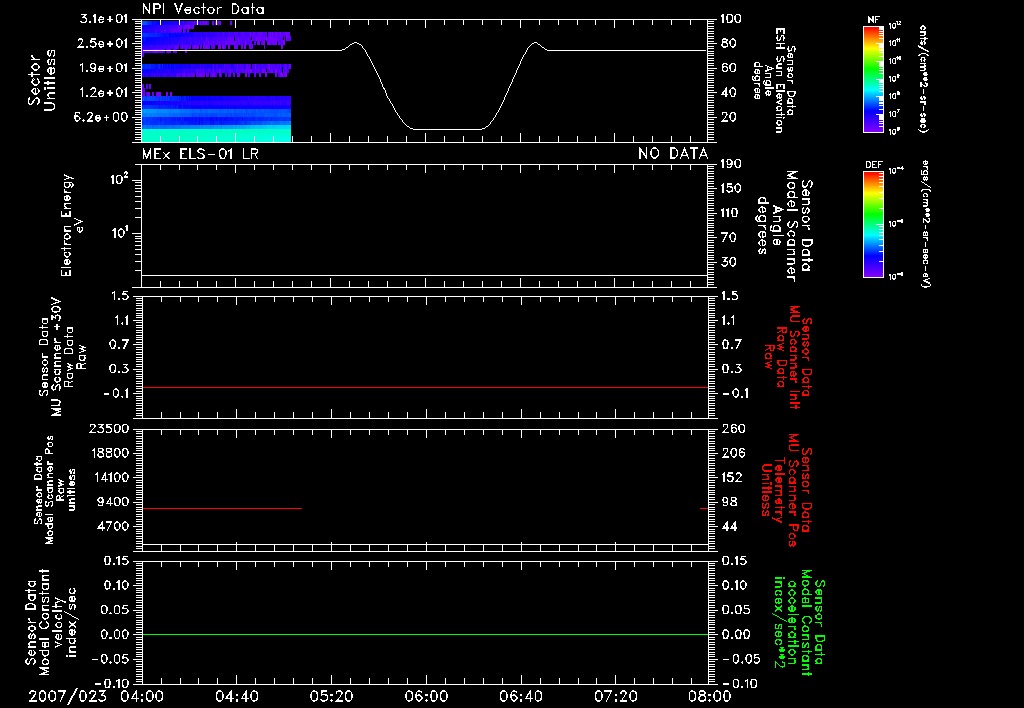Screen dimensions: 1024x708
Task: Click the NF color bar legend
Action: pyautogui.click(x=873, y=79)
